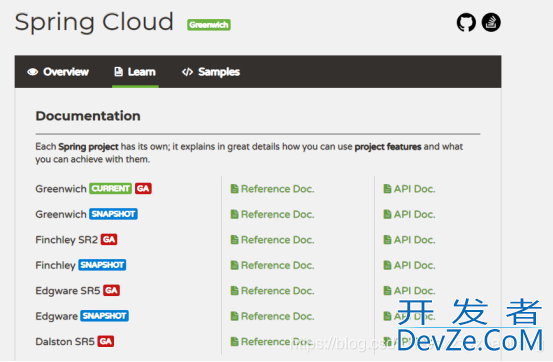Viewport: 553px width, 362px height.
Task: Click the Dalston SR5 version name
Action: pyautogui.click(x=65, y=342)
